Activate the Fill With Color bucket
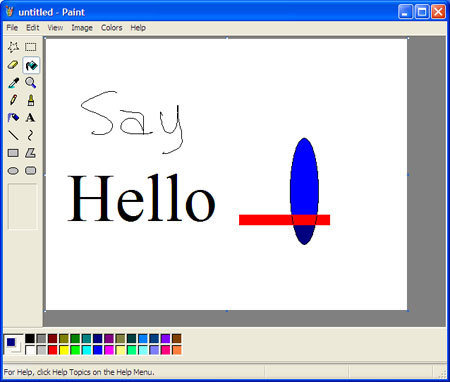The height and width of the screenshot is (382, 450). (31, 65)
